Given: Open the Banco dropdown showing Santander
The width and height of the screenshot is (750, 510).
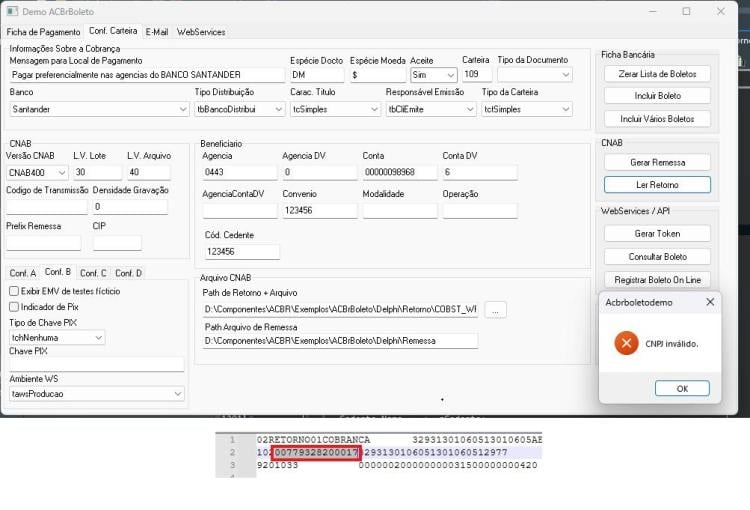Looking at the screenshot, I should click(183, 109).
